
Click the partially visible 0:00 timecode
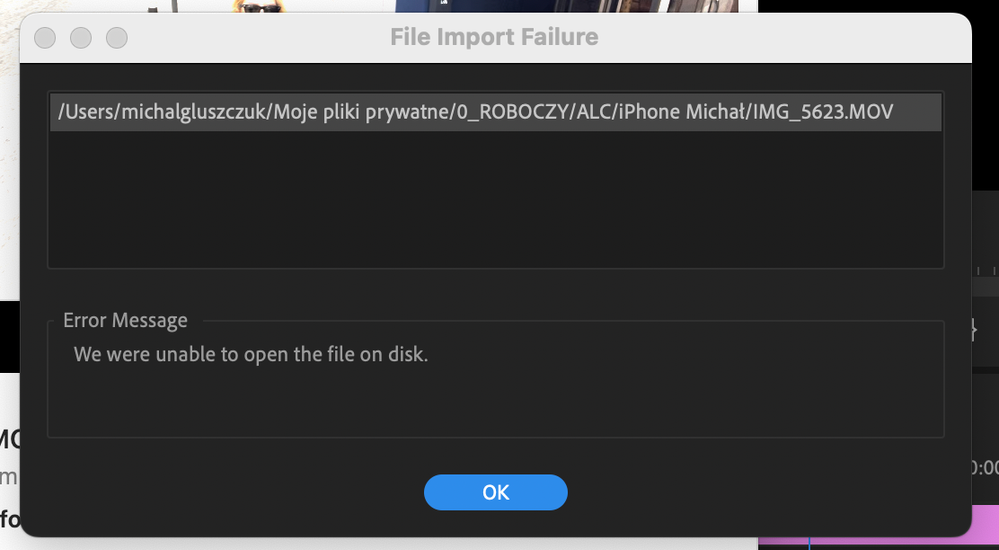tap(985, 468)
